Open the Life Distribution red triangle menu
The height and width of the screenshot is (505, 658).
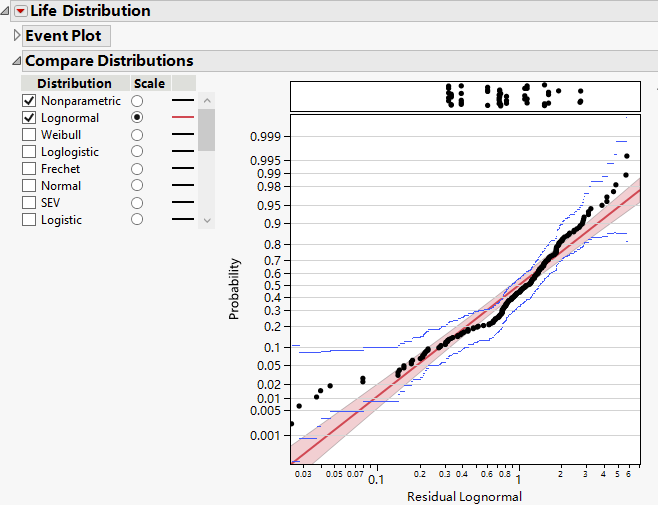(20, 11)
